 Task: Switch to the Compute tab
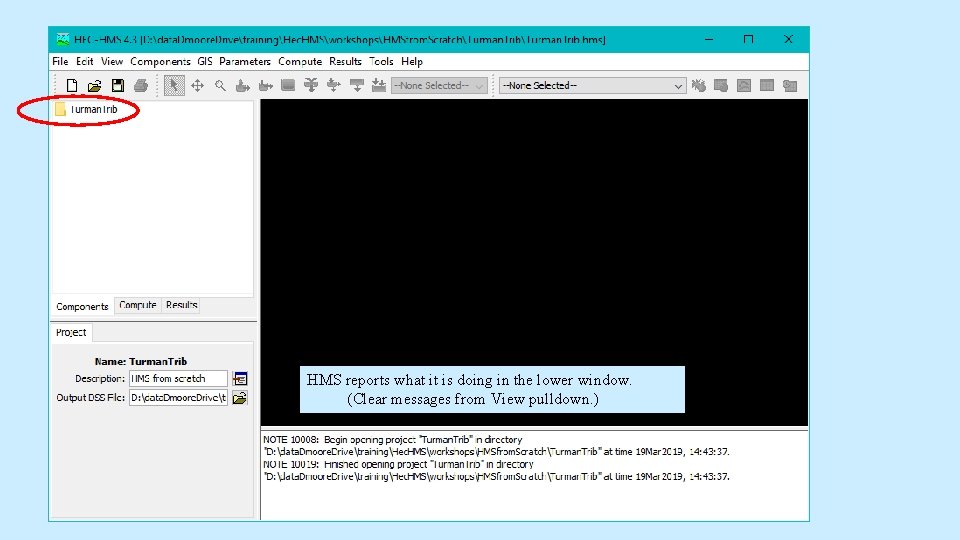point(138,305)
